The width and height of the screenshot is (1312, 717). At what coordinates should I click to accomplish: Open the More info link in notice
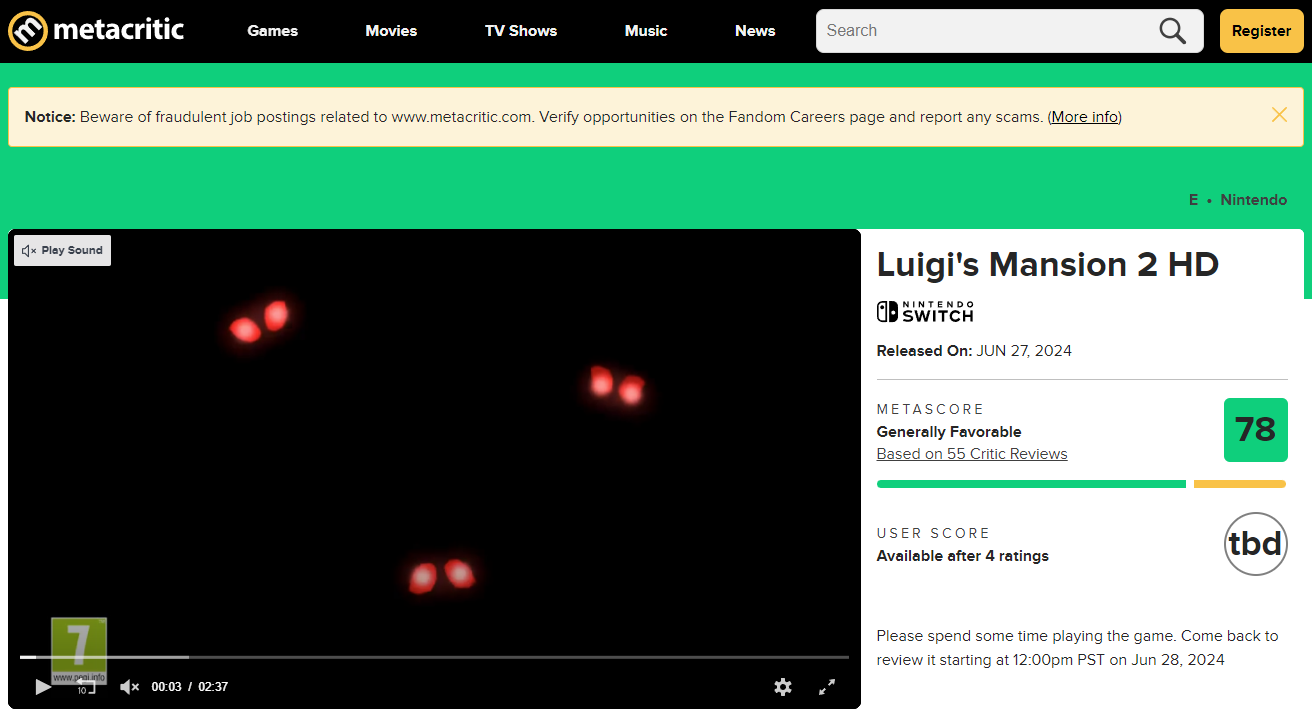[1085, 117]
